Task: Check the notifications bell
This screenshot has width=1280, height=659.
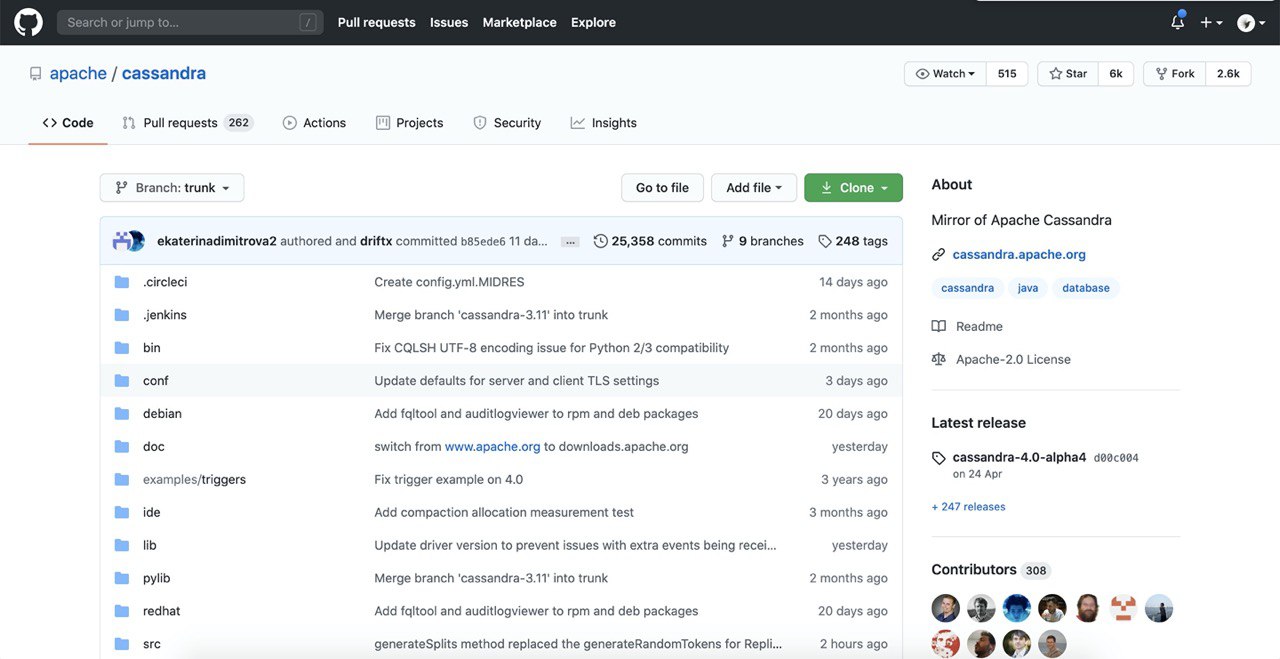Action: click(1177, 22)
